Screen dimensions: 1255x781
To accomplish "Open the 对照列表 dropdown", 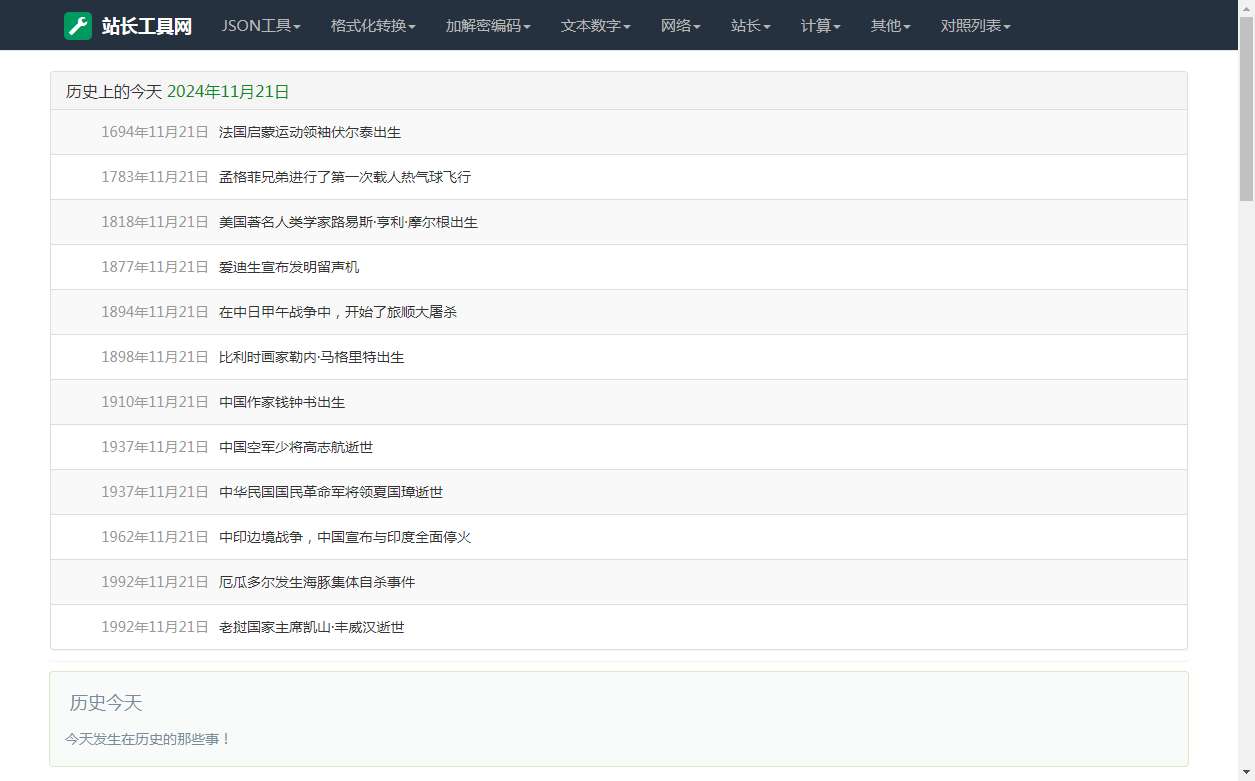I will coord(975,26).
